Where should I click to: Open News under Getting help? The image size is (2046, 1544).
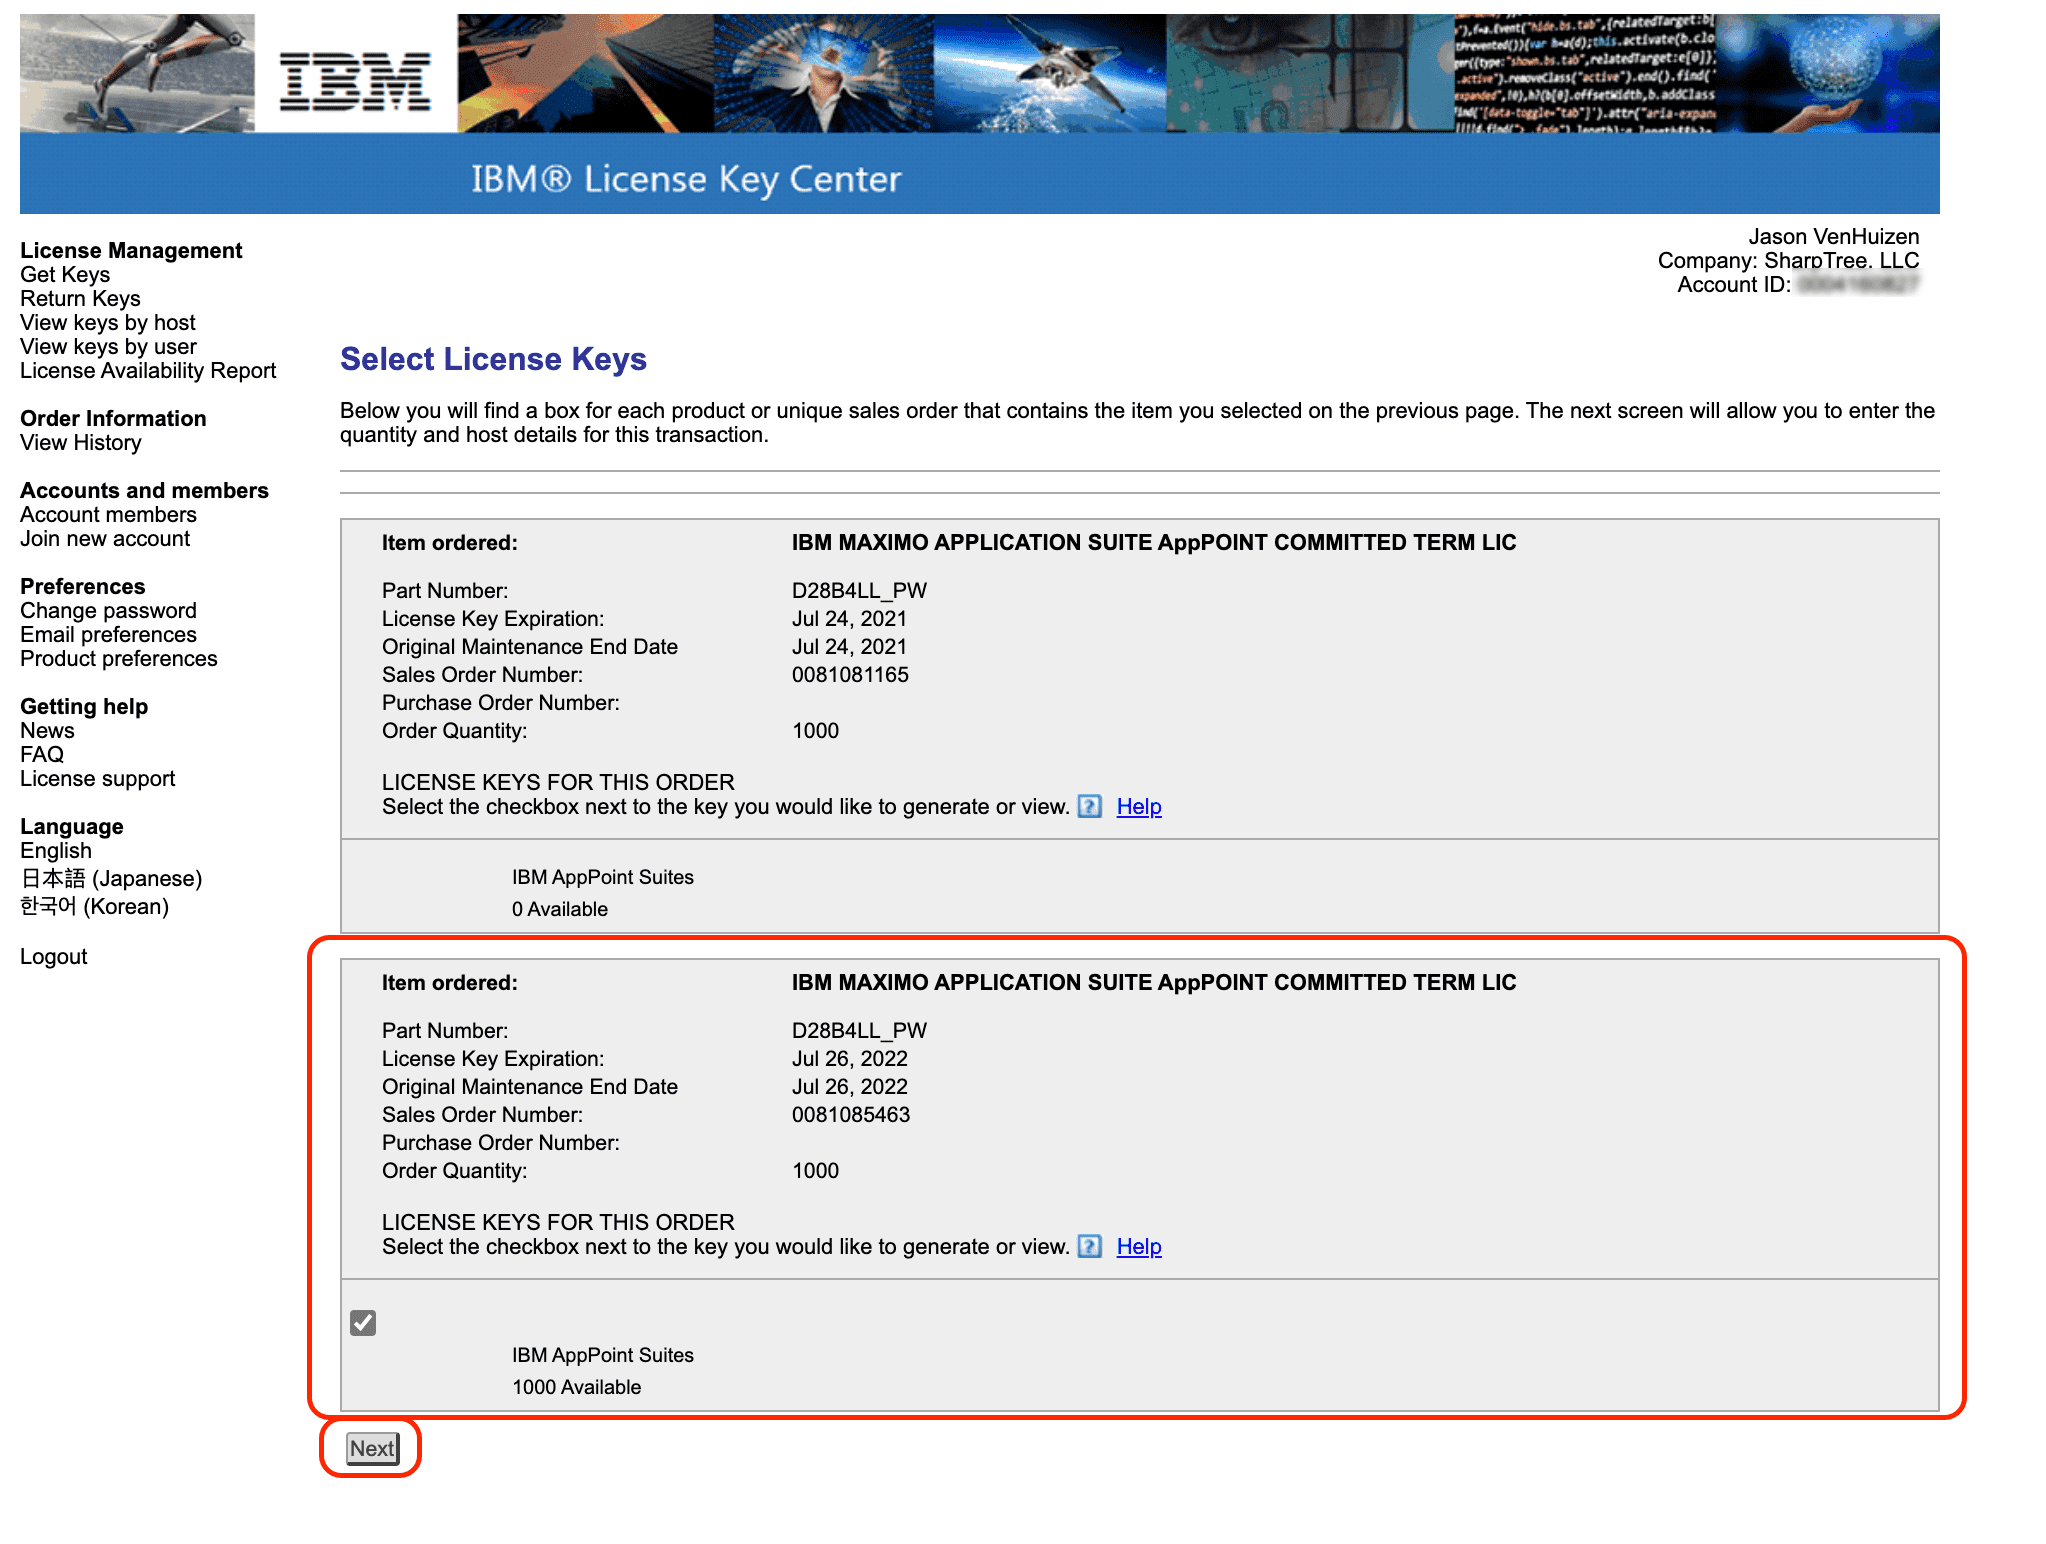tap(47, 730)
